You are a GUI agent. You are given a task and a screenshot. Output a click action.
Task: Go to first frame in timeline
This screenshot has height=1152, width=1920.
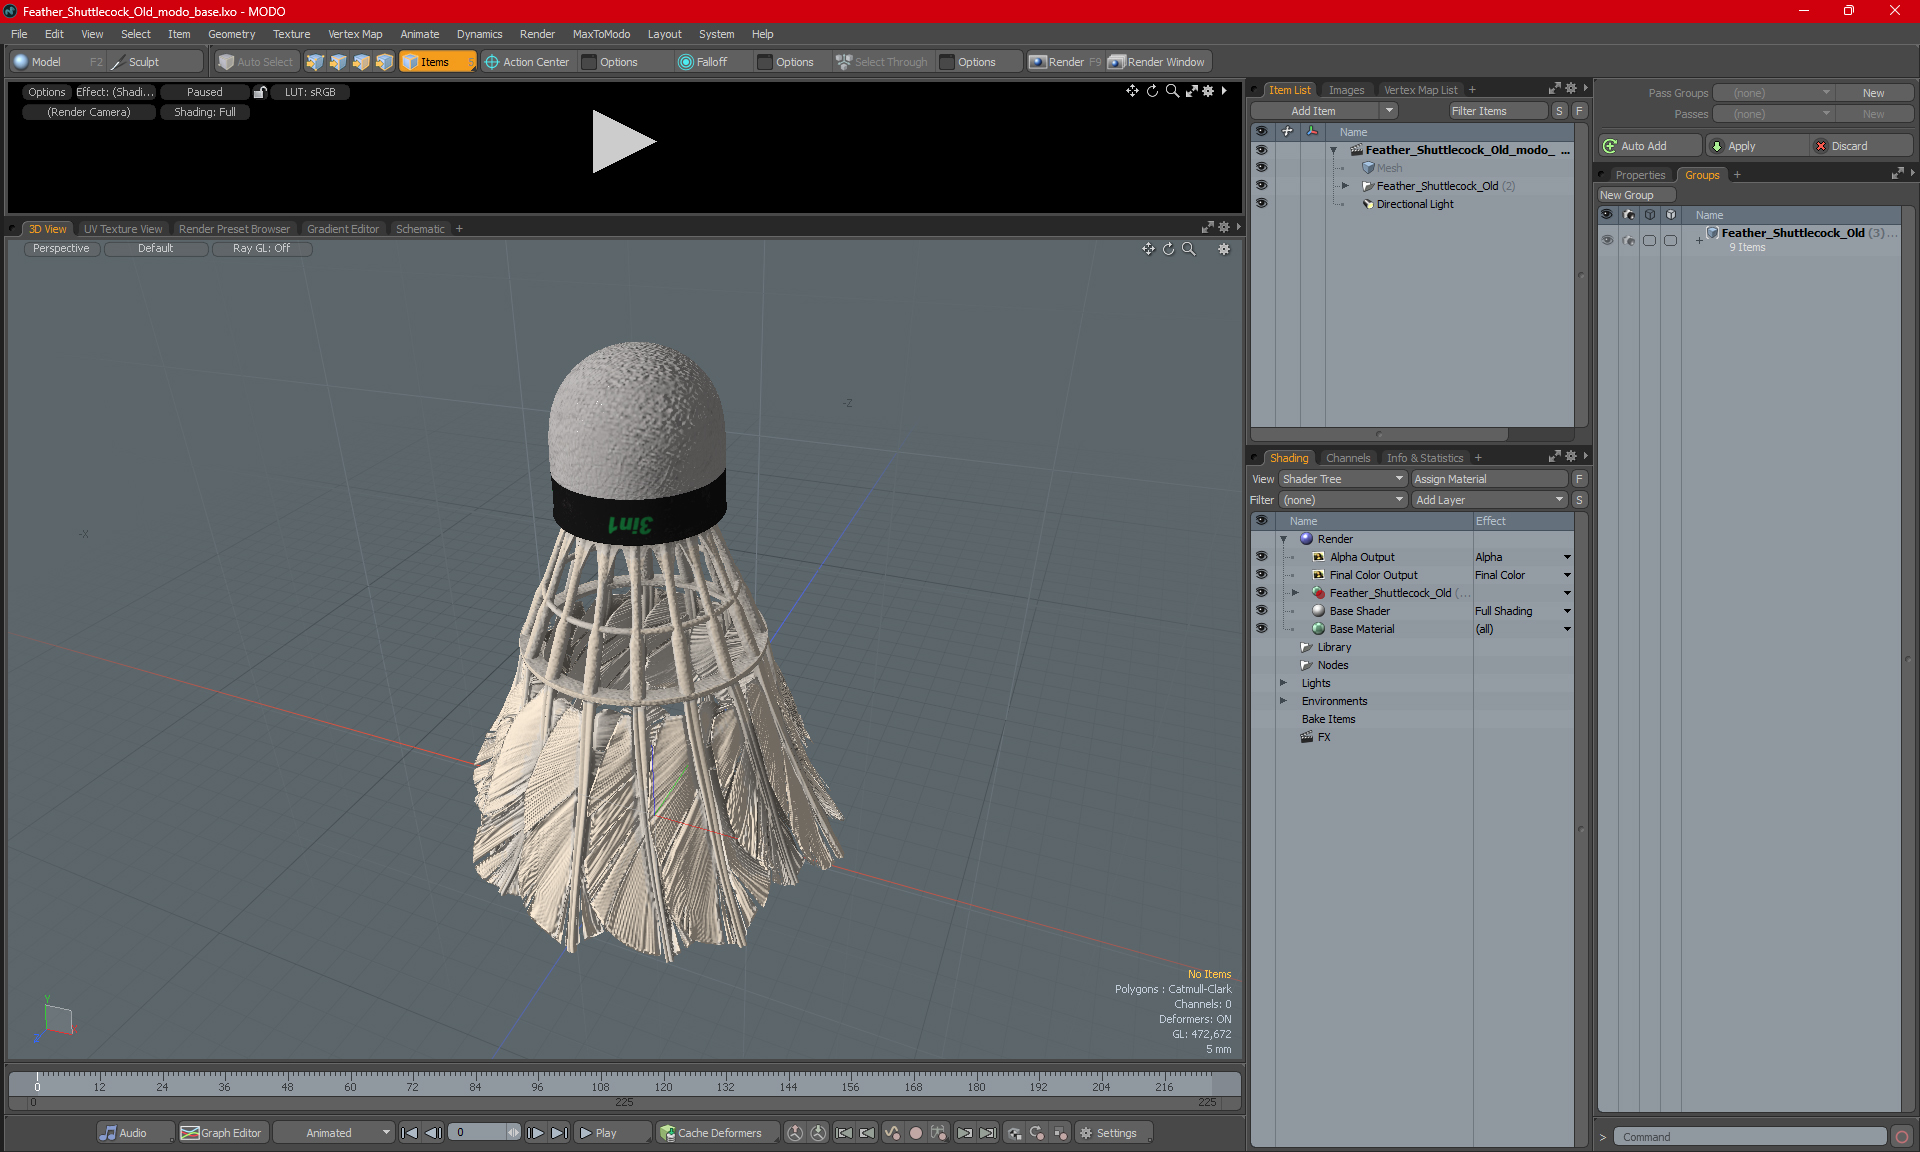click(x=409, y=1133)
